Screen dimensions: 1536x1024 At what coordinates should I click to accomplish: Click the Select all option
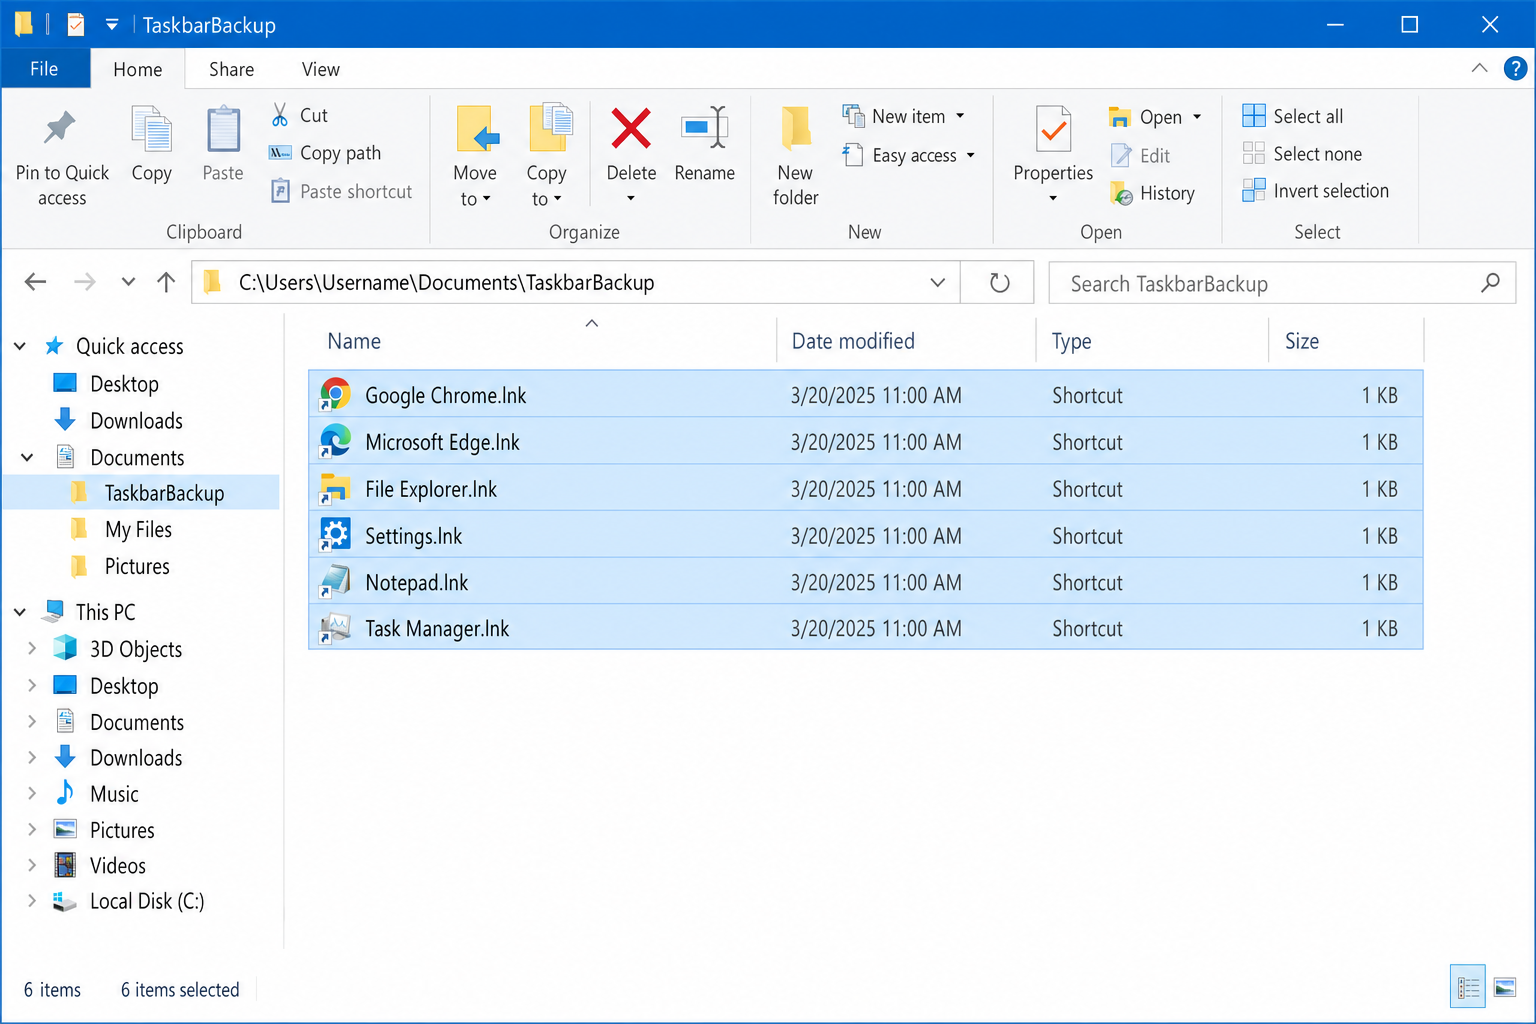(1293, 116)
